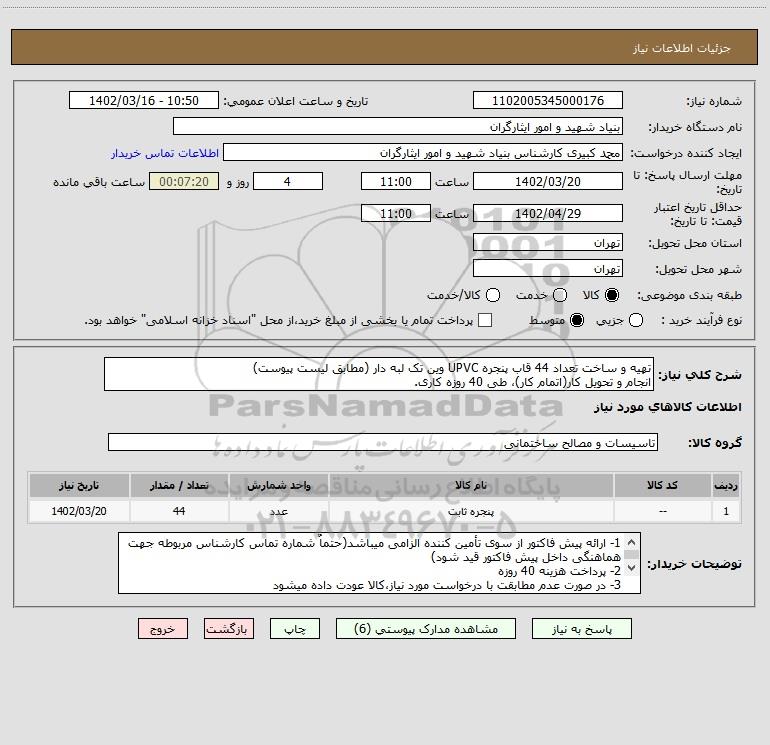
Task: Click the نام دستگاه خریدار field
Action: [x=398, y=126]
